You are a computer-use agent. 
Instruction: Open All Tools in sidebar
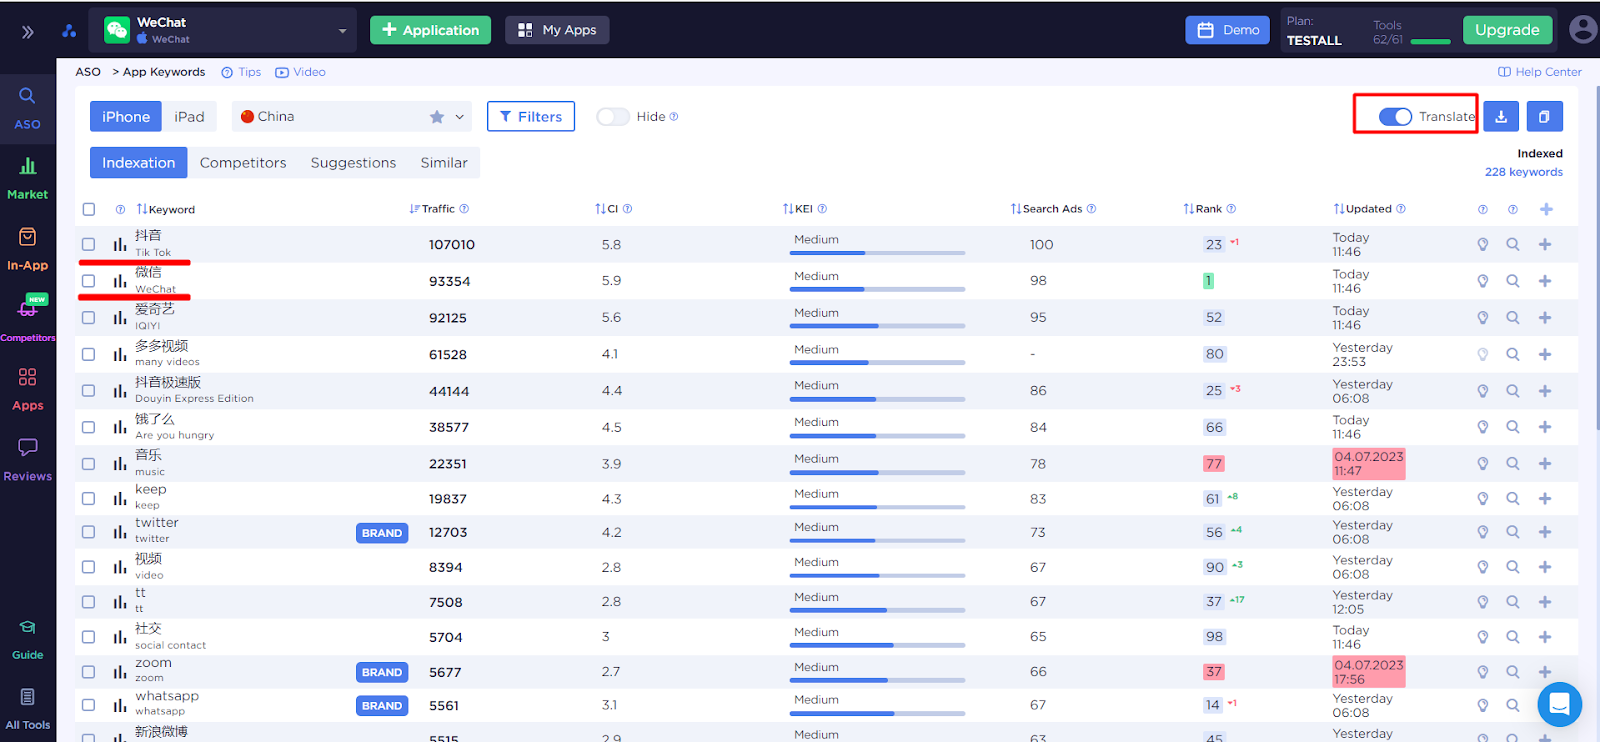[x=27, y=709]
